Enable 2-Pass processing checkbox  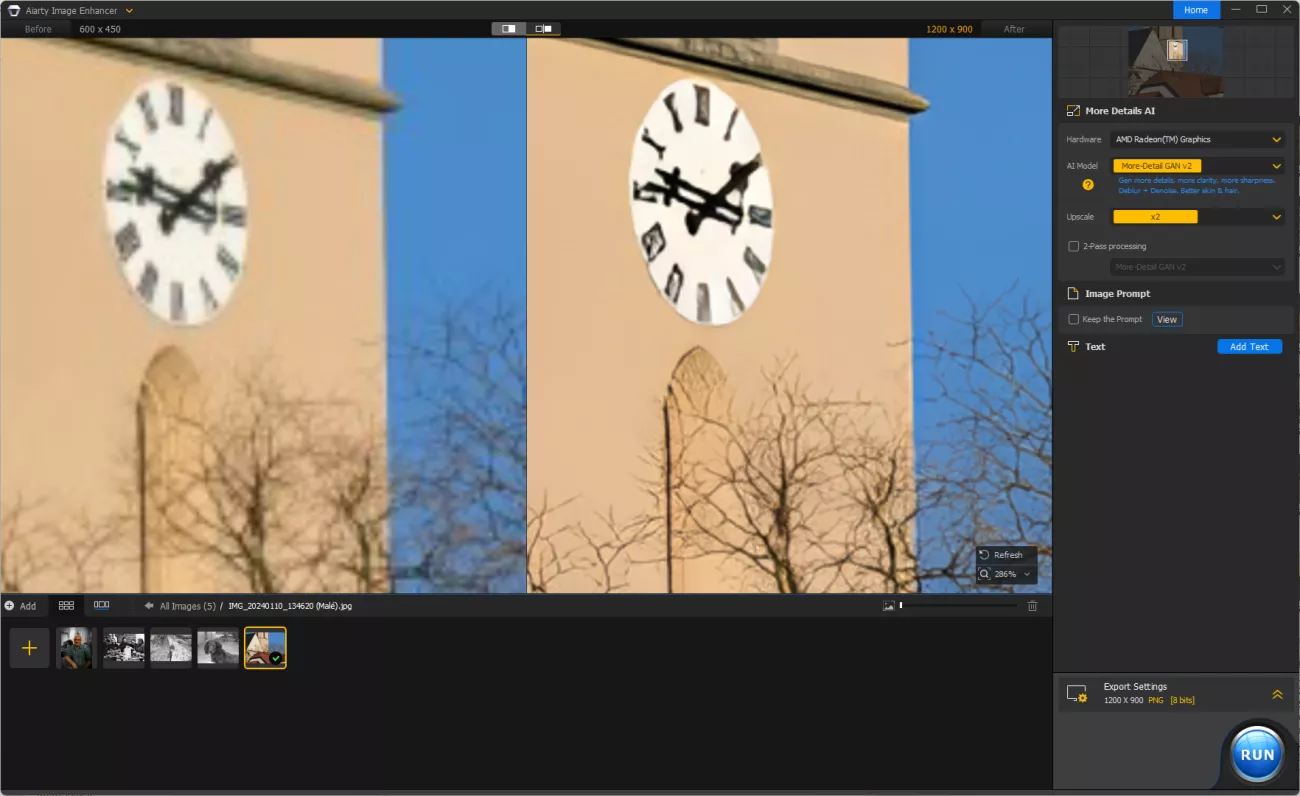(x=1074, y=246)
